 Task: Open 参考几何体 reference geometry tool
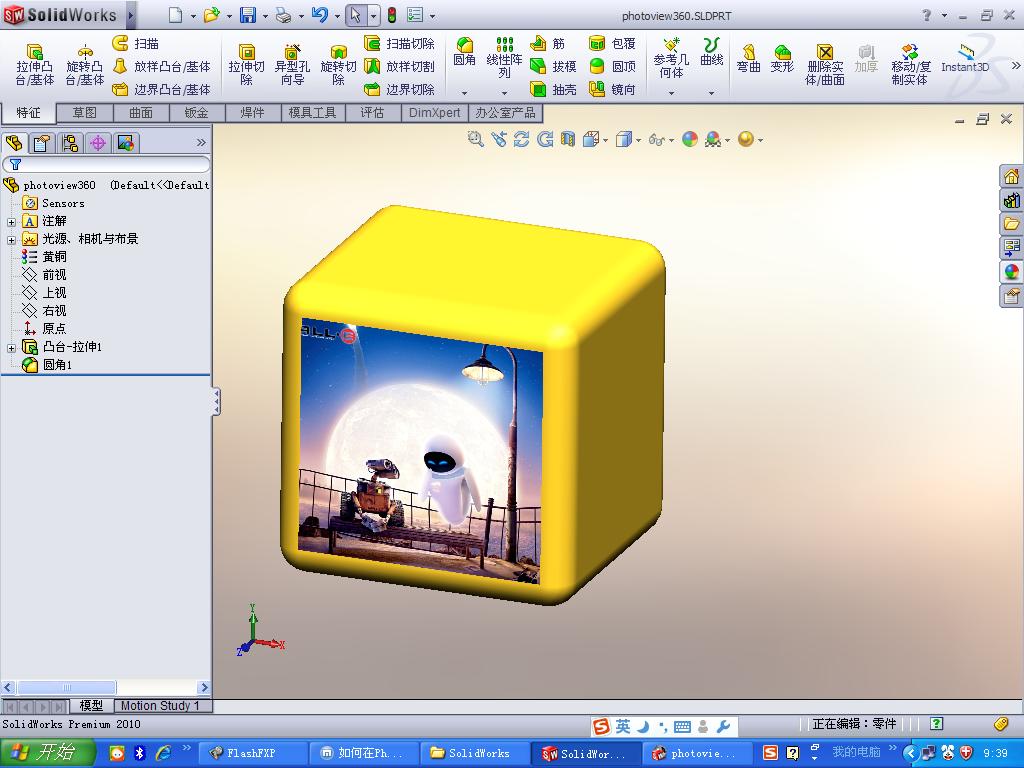[x=671, y=58]
